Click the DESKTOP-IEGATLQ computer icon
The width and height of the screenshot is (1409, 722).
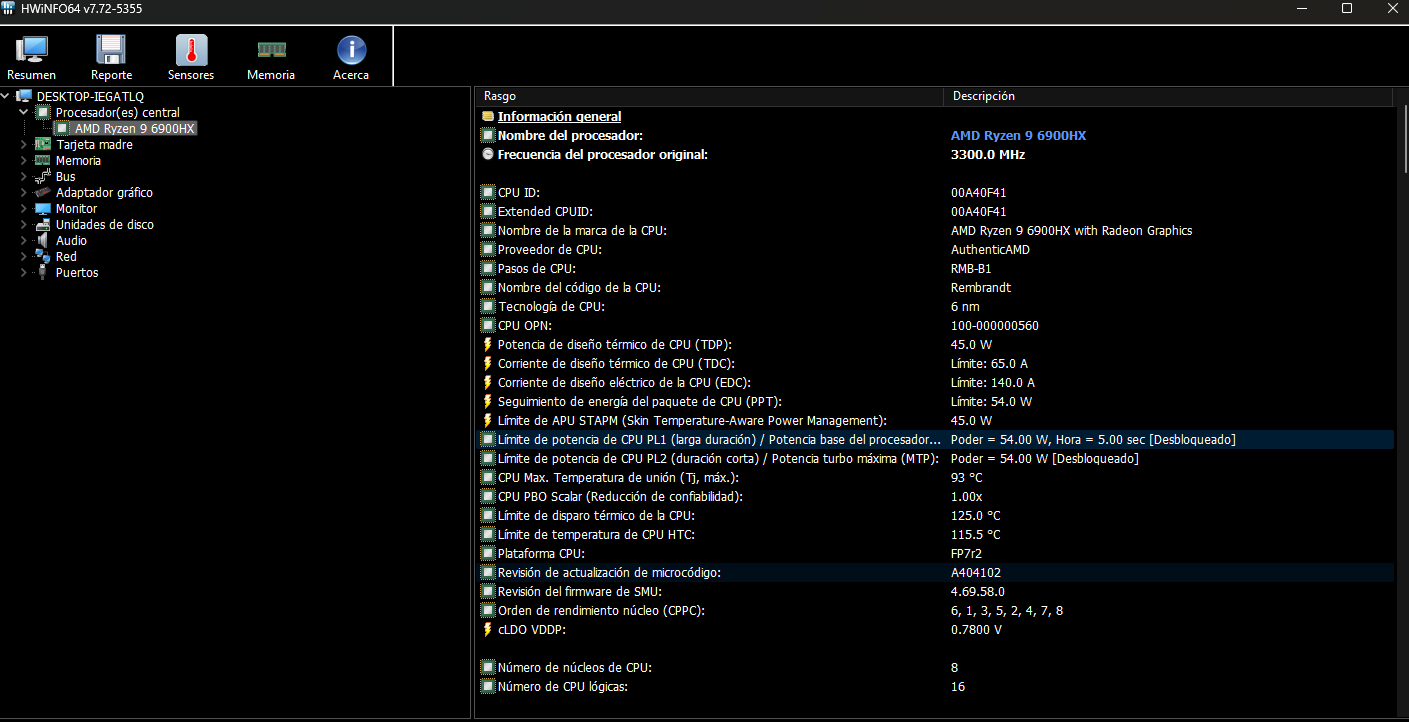click(x=24, y=96)
